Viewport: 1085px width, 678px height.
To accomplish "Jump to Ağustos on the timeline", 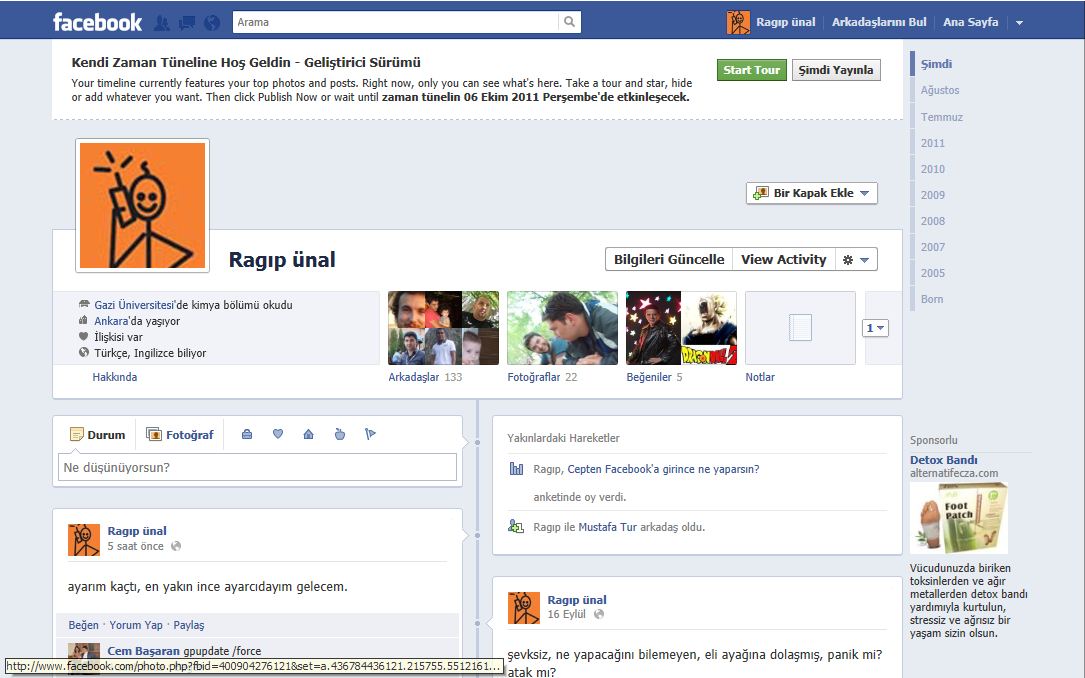I will 940,90.
